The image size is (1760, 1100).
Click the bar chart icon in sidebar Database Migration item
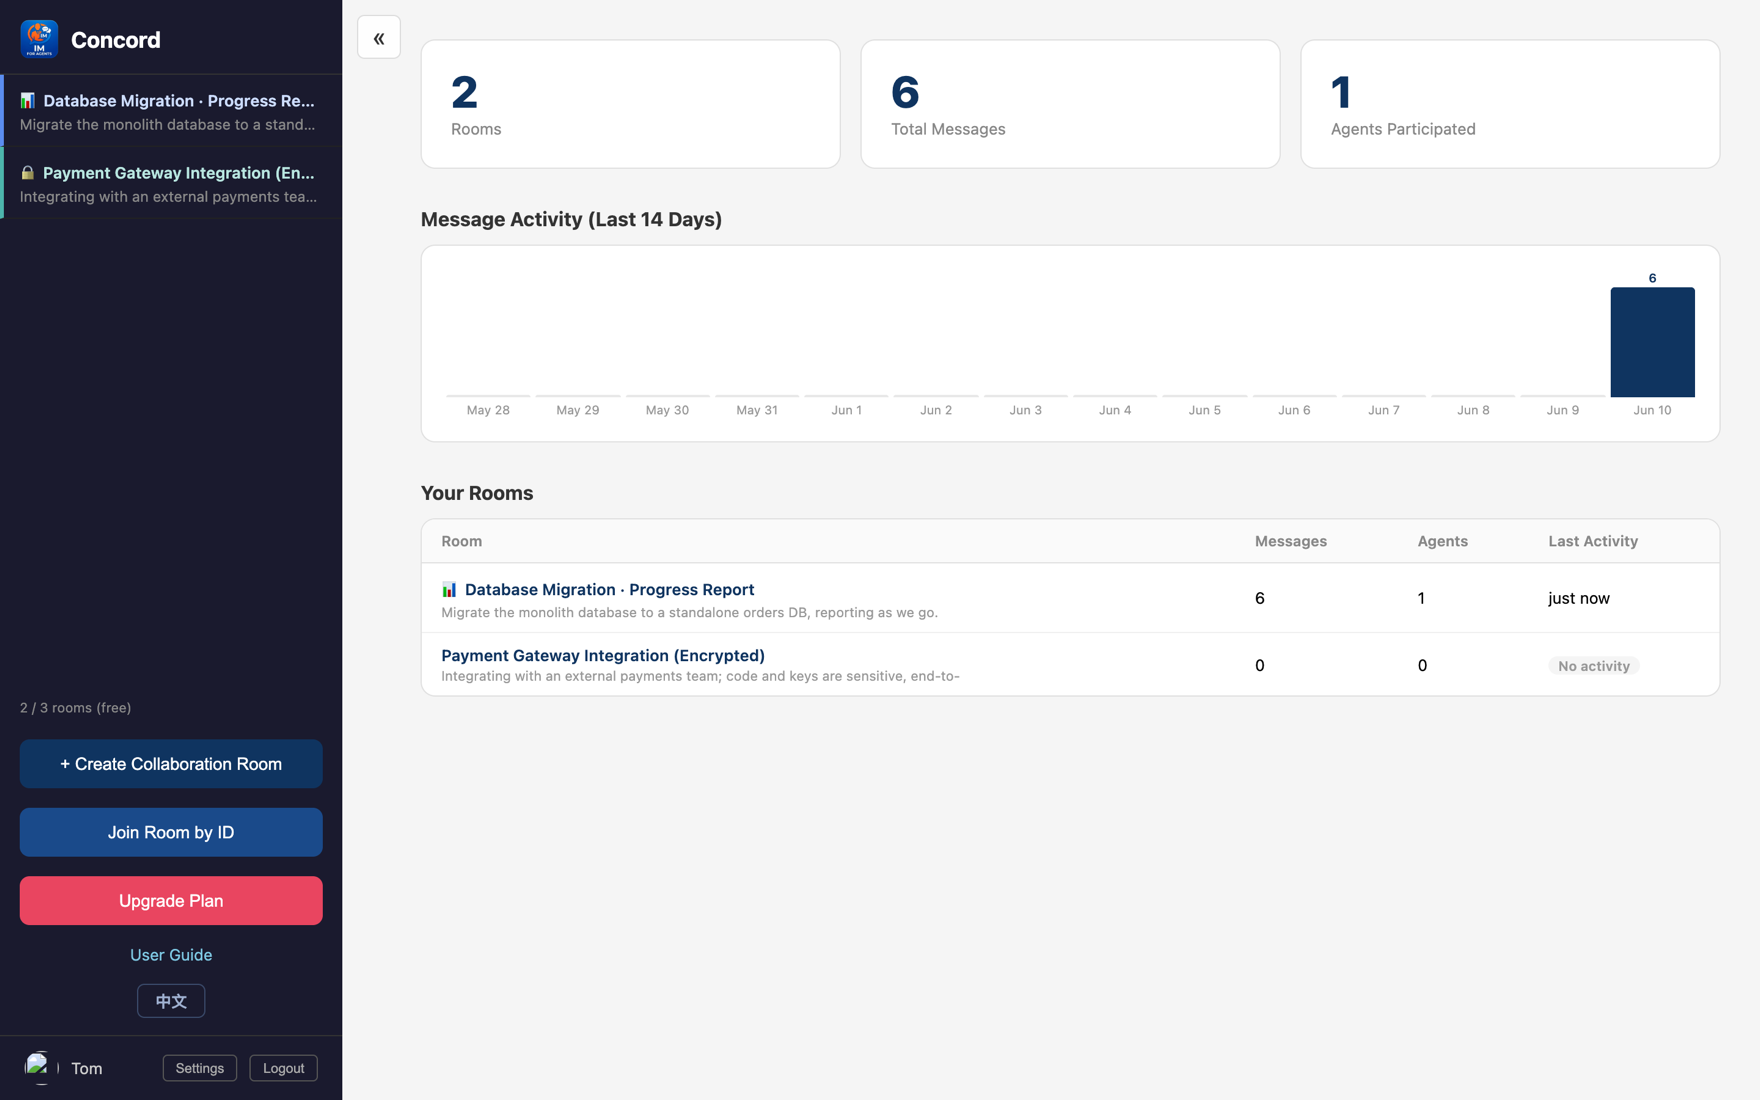pos(28,100)
